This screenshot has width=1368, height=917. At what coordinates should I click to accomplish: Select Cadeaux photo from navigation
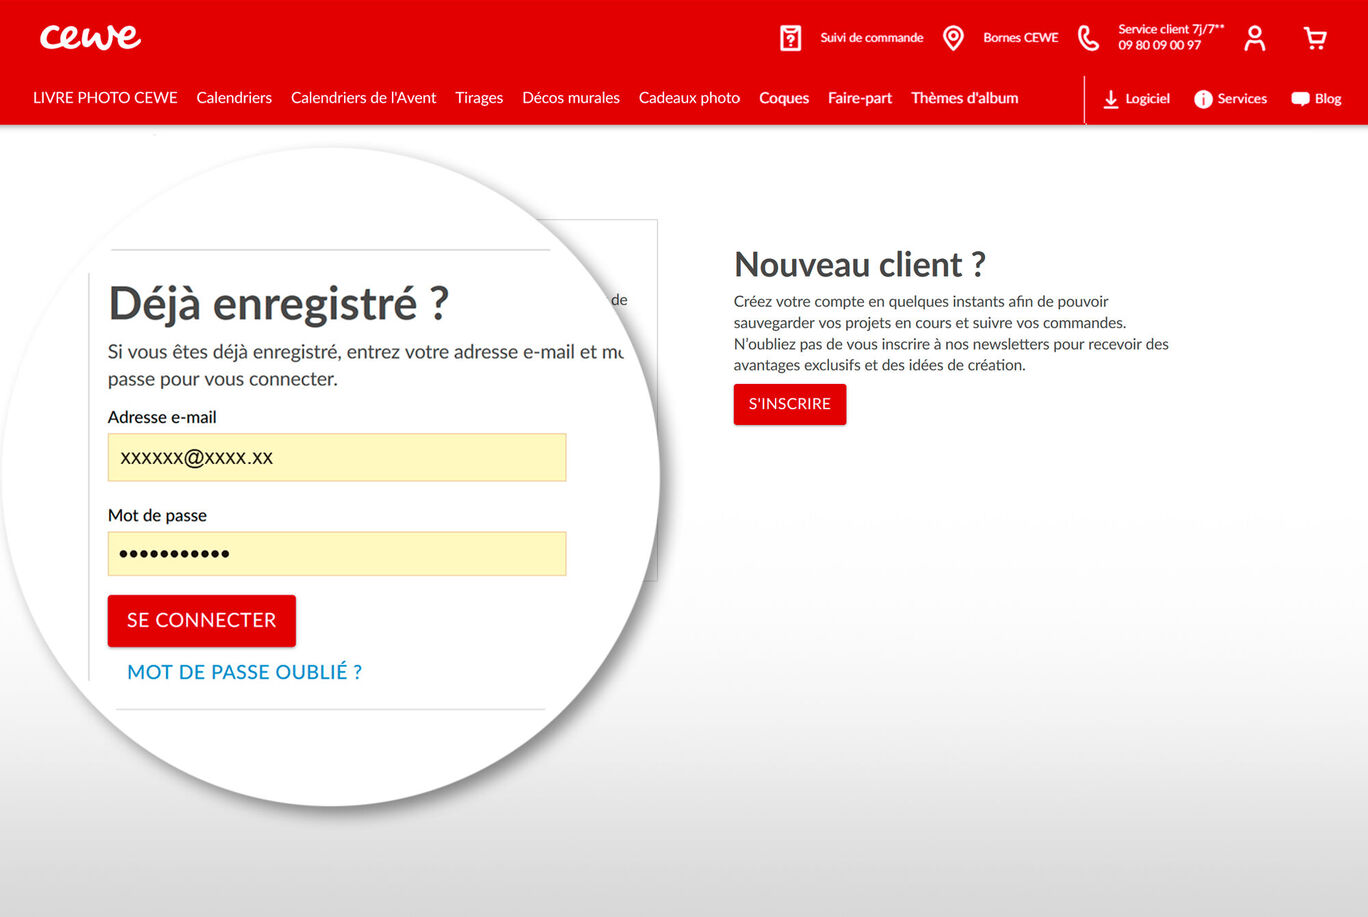[689, 97]
